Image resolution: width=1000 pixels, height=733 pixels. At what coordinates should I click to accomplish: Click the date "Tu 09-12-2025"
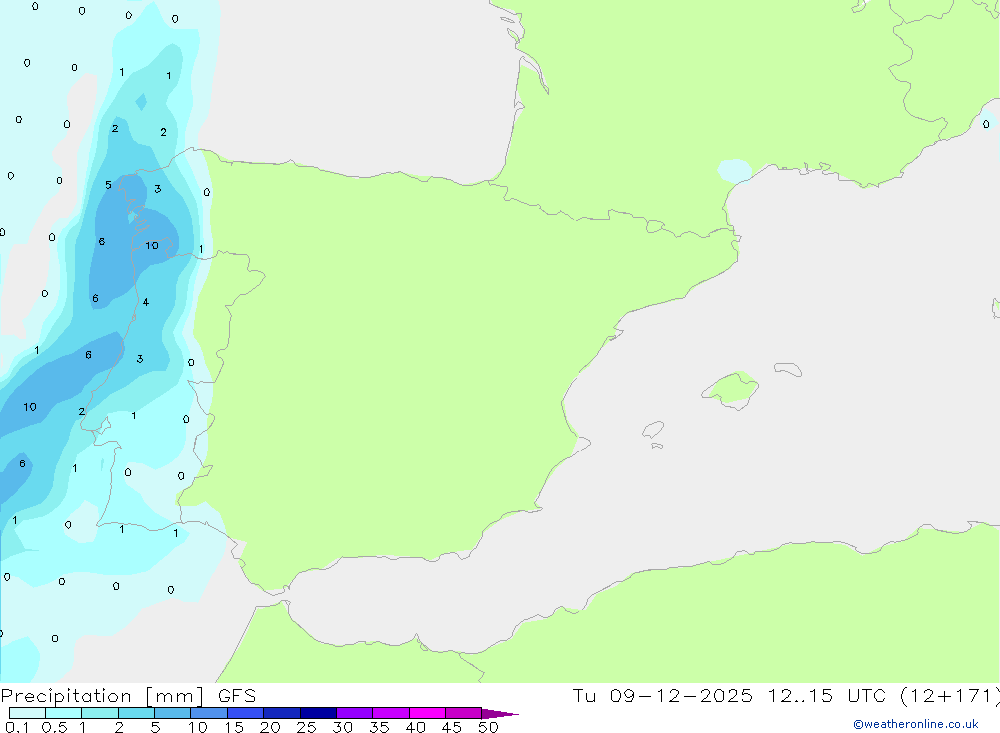tap(662, 695)
